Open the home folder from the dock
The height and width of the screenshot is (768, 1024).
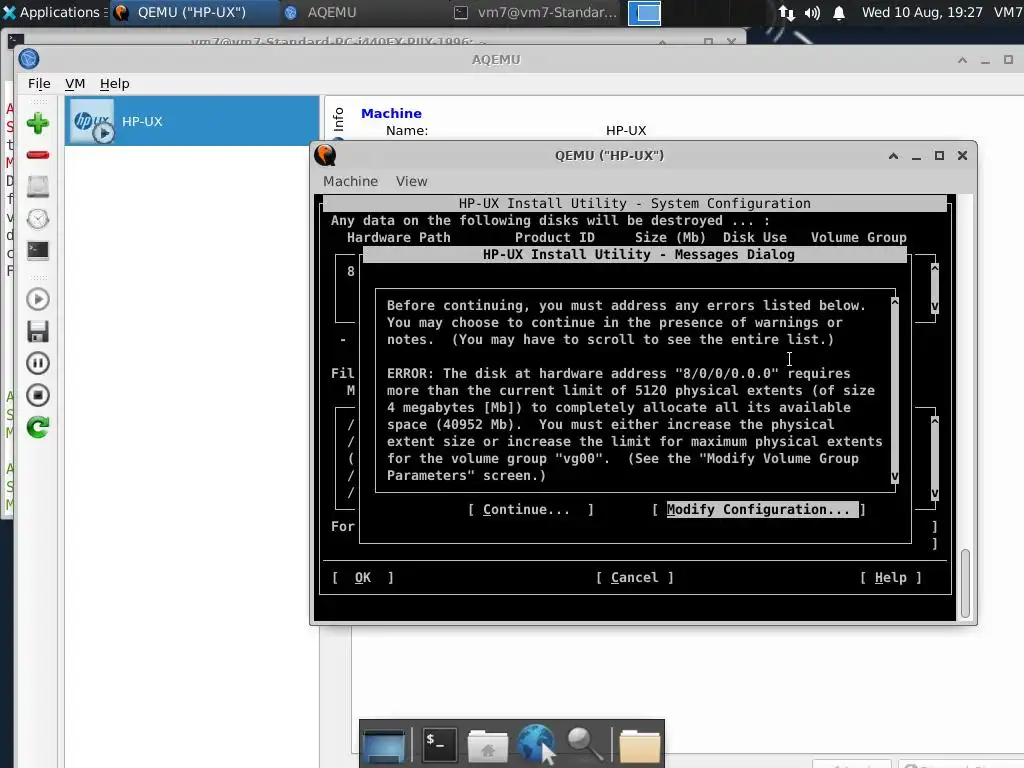click(x=487, y=745)
